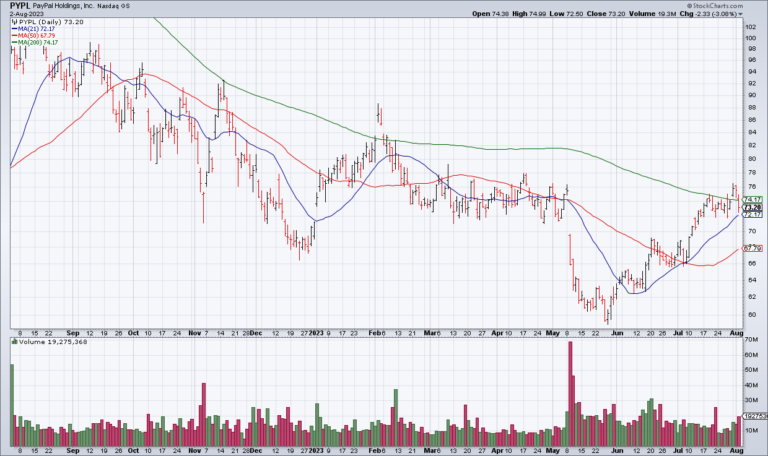Click the 30M volume axis label
The height and width of the screenshot is (456, 768).
(x=751, y=400)
